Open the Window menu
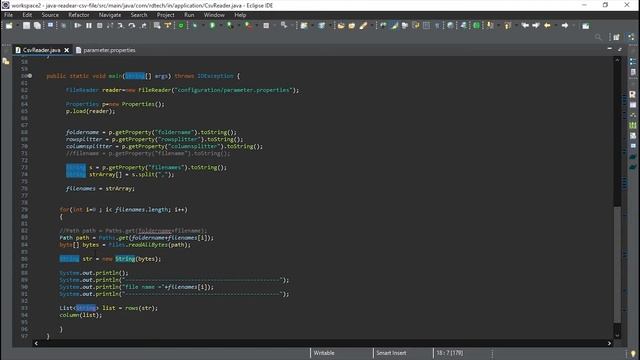640x360 pixels. [x=214, y=15]
